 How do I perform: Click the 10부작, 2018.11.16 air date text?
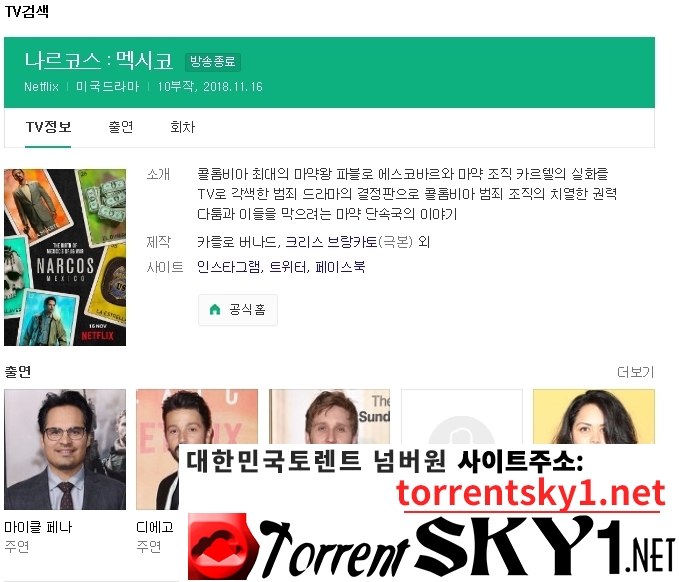(x=210, y=87)
